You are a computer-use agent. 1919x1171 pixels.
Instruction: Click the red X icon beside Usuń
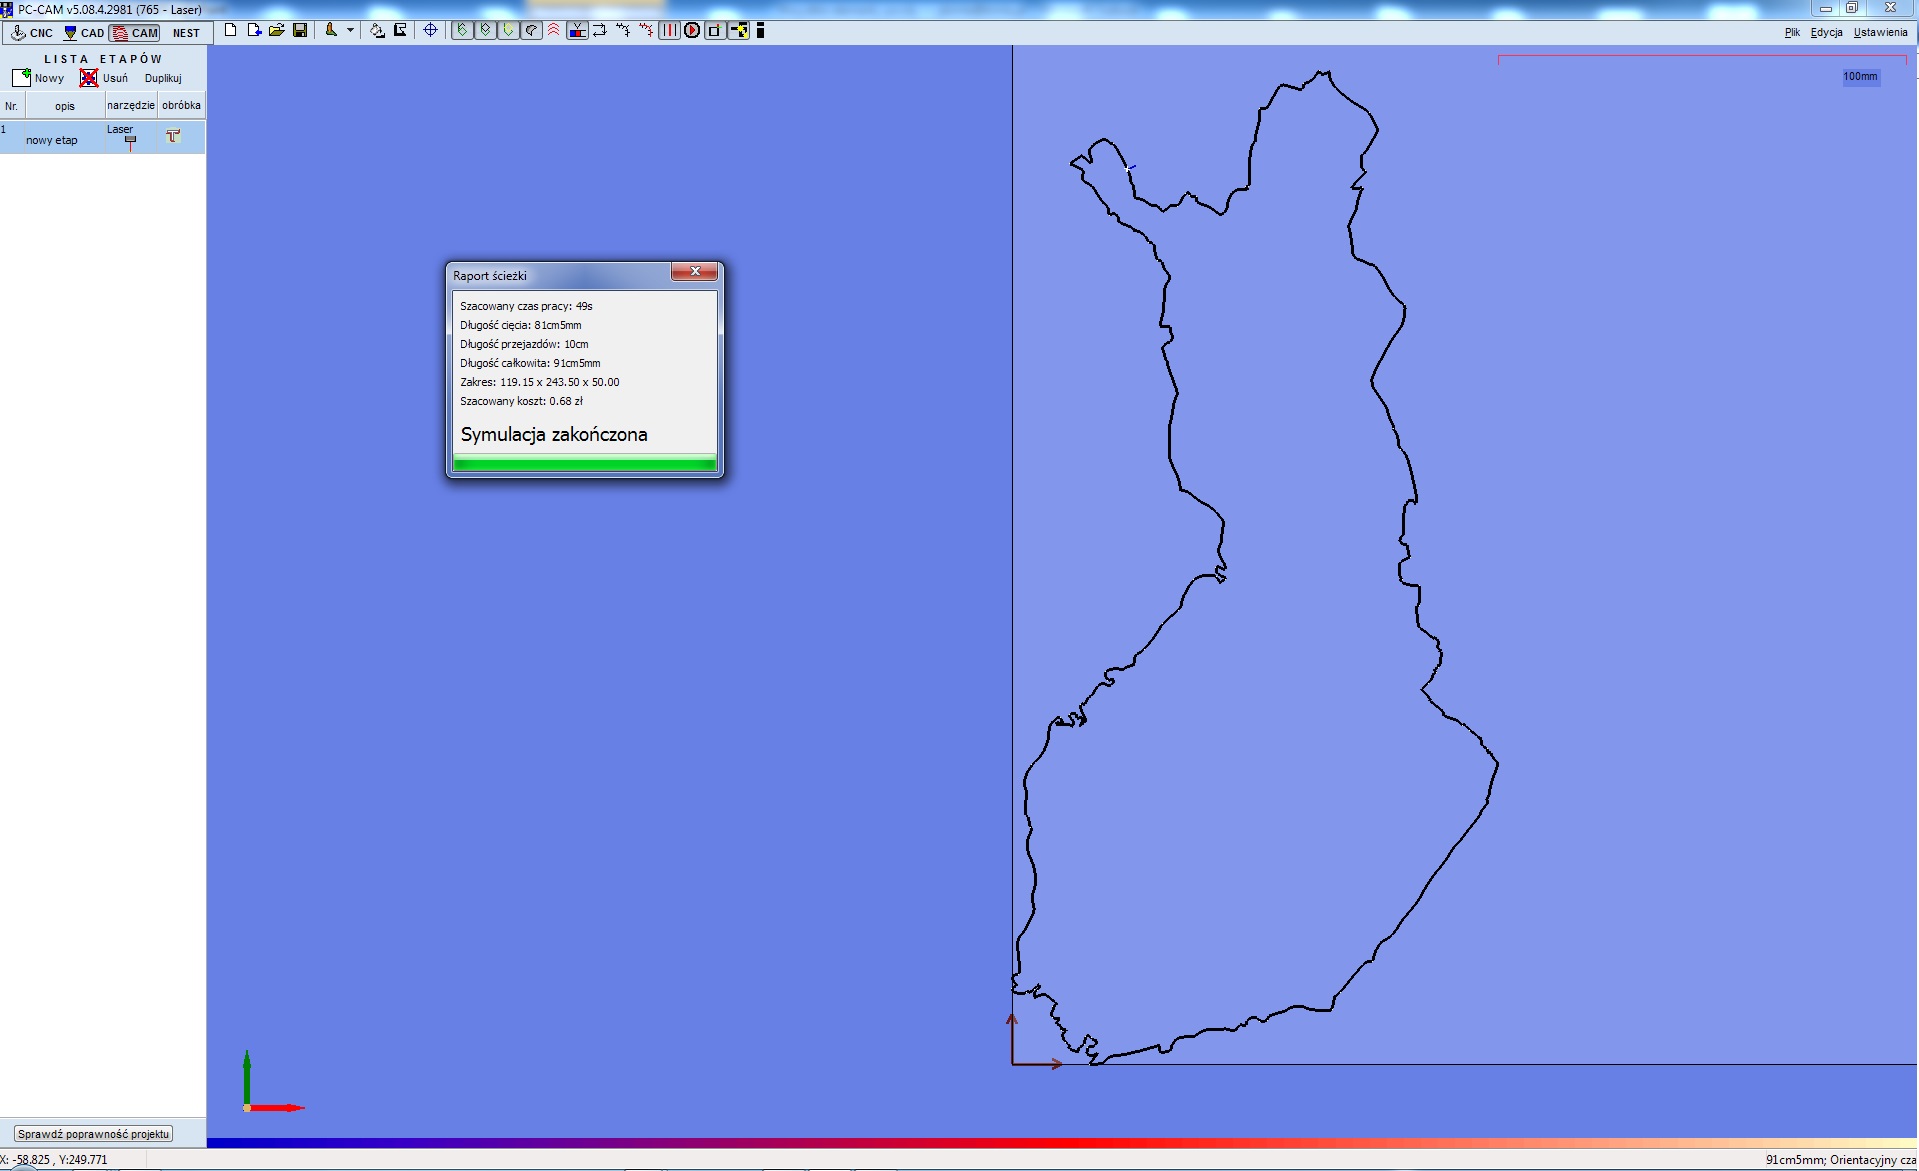pyautogui.click(x=89, y=77)
